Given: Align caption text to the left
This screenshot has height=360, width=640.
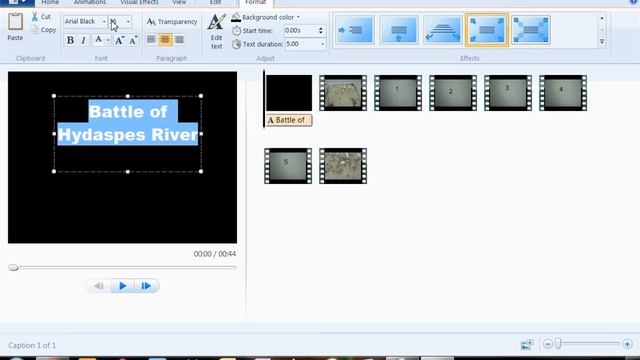Looking at the screenshot, I should point(151,40).
